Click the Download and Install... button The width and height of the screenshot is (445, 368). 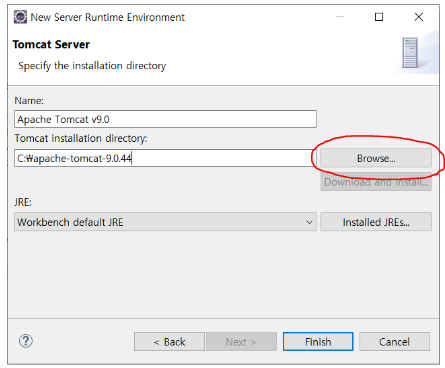coord(376,182)
